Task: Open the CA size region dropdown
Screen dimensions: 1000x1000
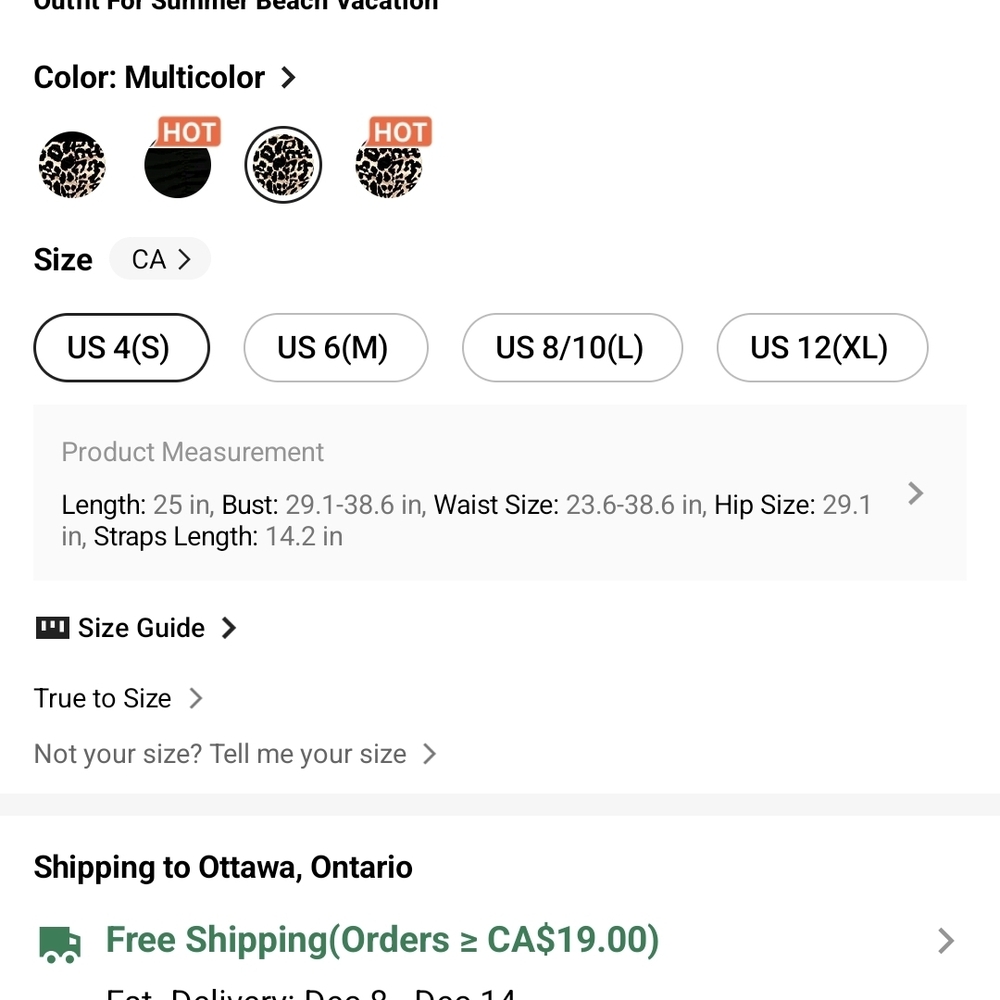Action: 160,259
